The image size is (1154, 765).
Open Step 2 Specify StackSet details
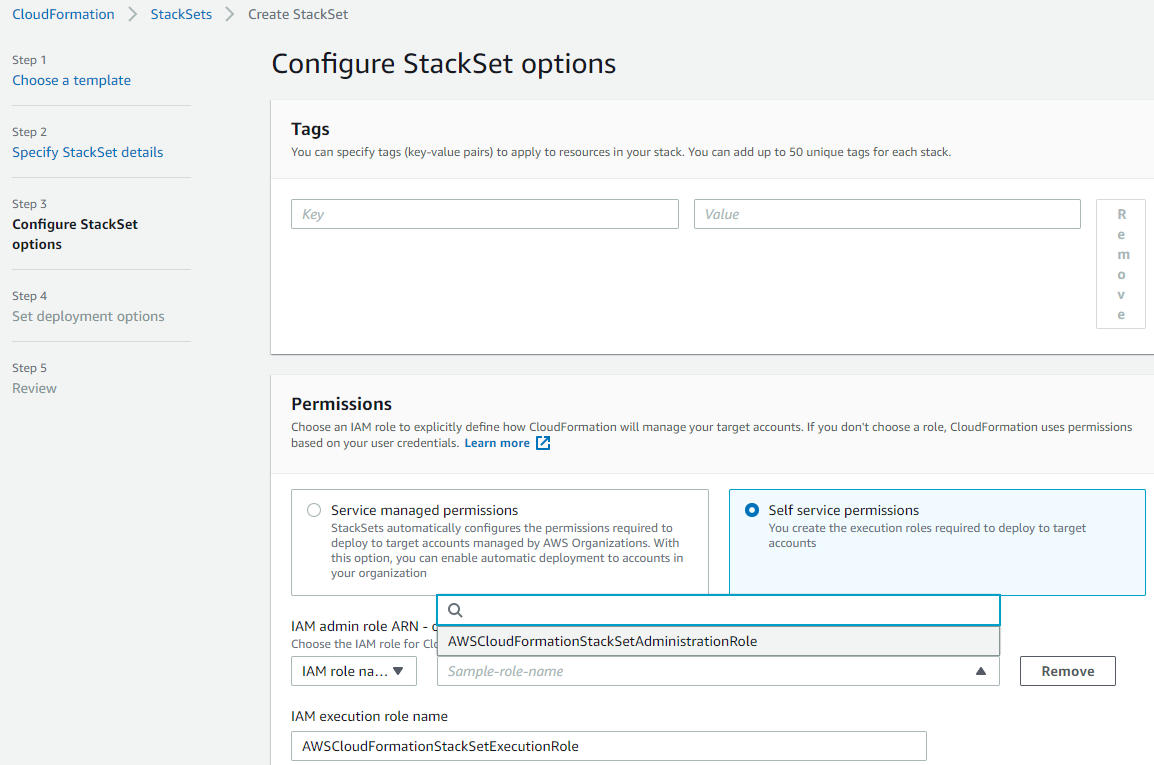tap(86, 152)
